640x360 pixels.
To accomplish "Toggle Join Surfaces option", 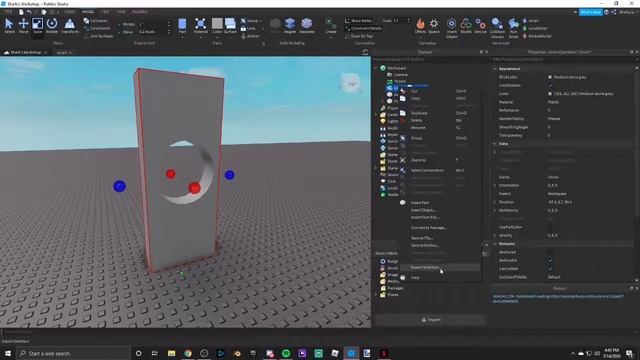I will point(98,36).
